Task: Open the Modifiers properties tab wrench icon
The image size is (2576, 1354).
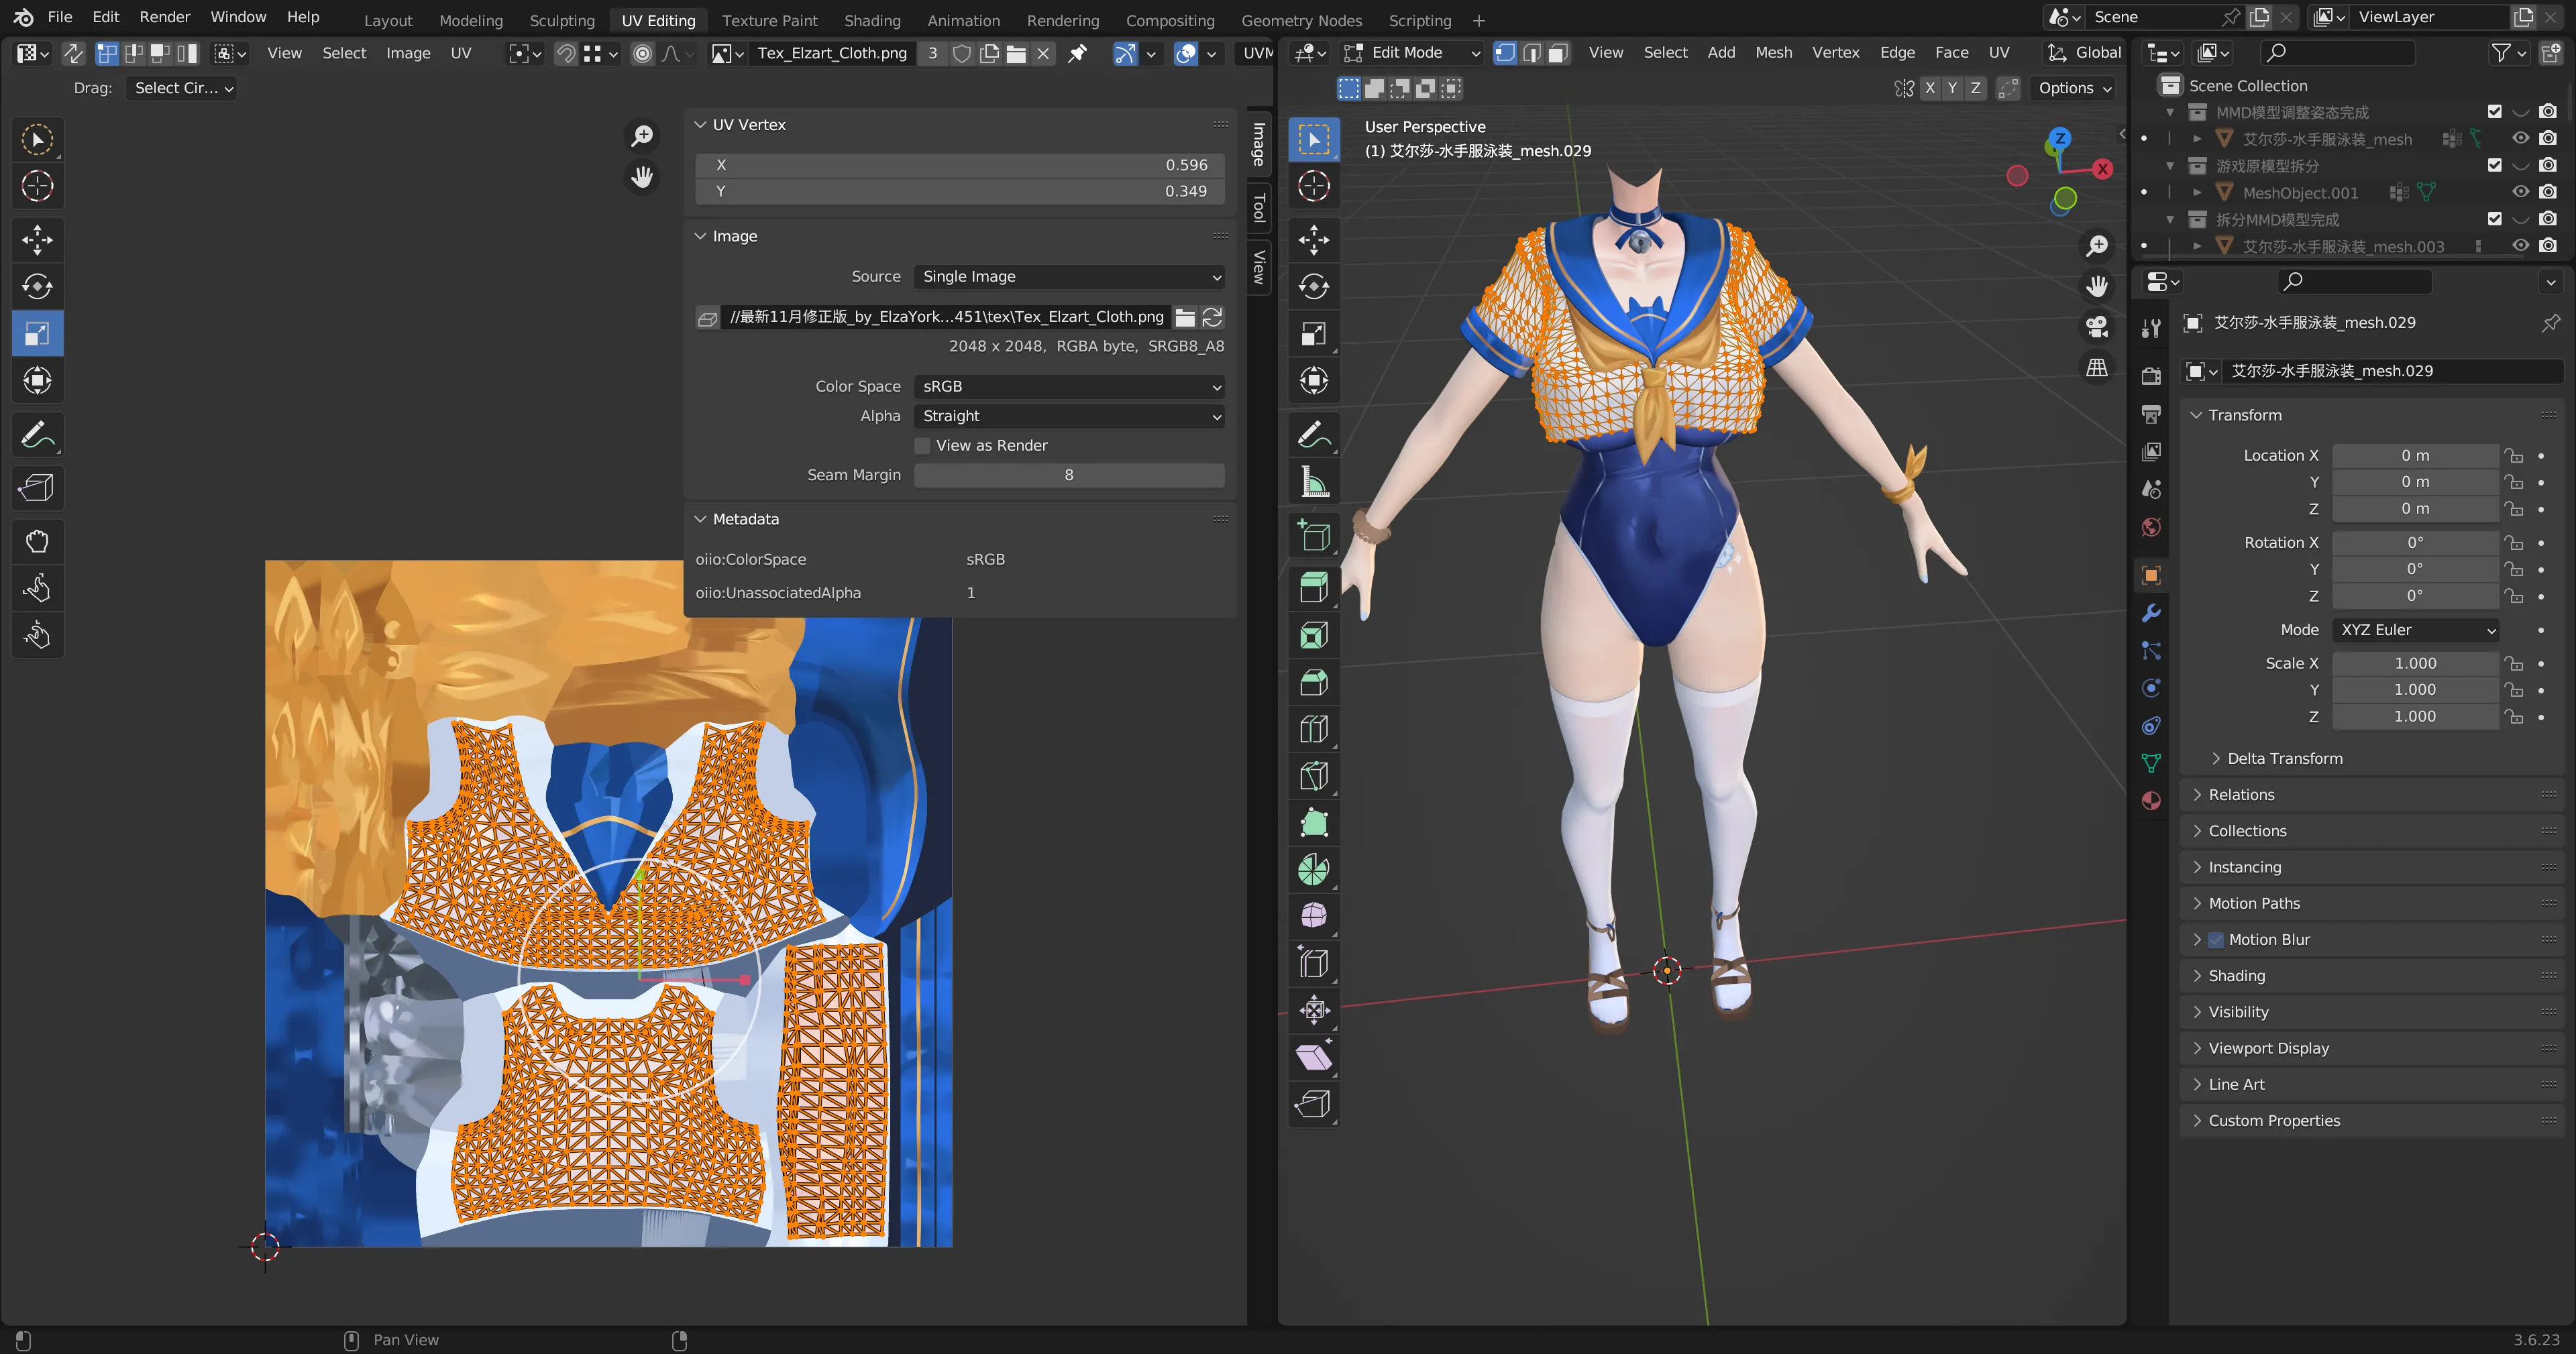Action: (x=2151, y=613)
